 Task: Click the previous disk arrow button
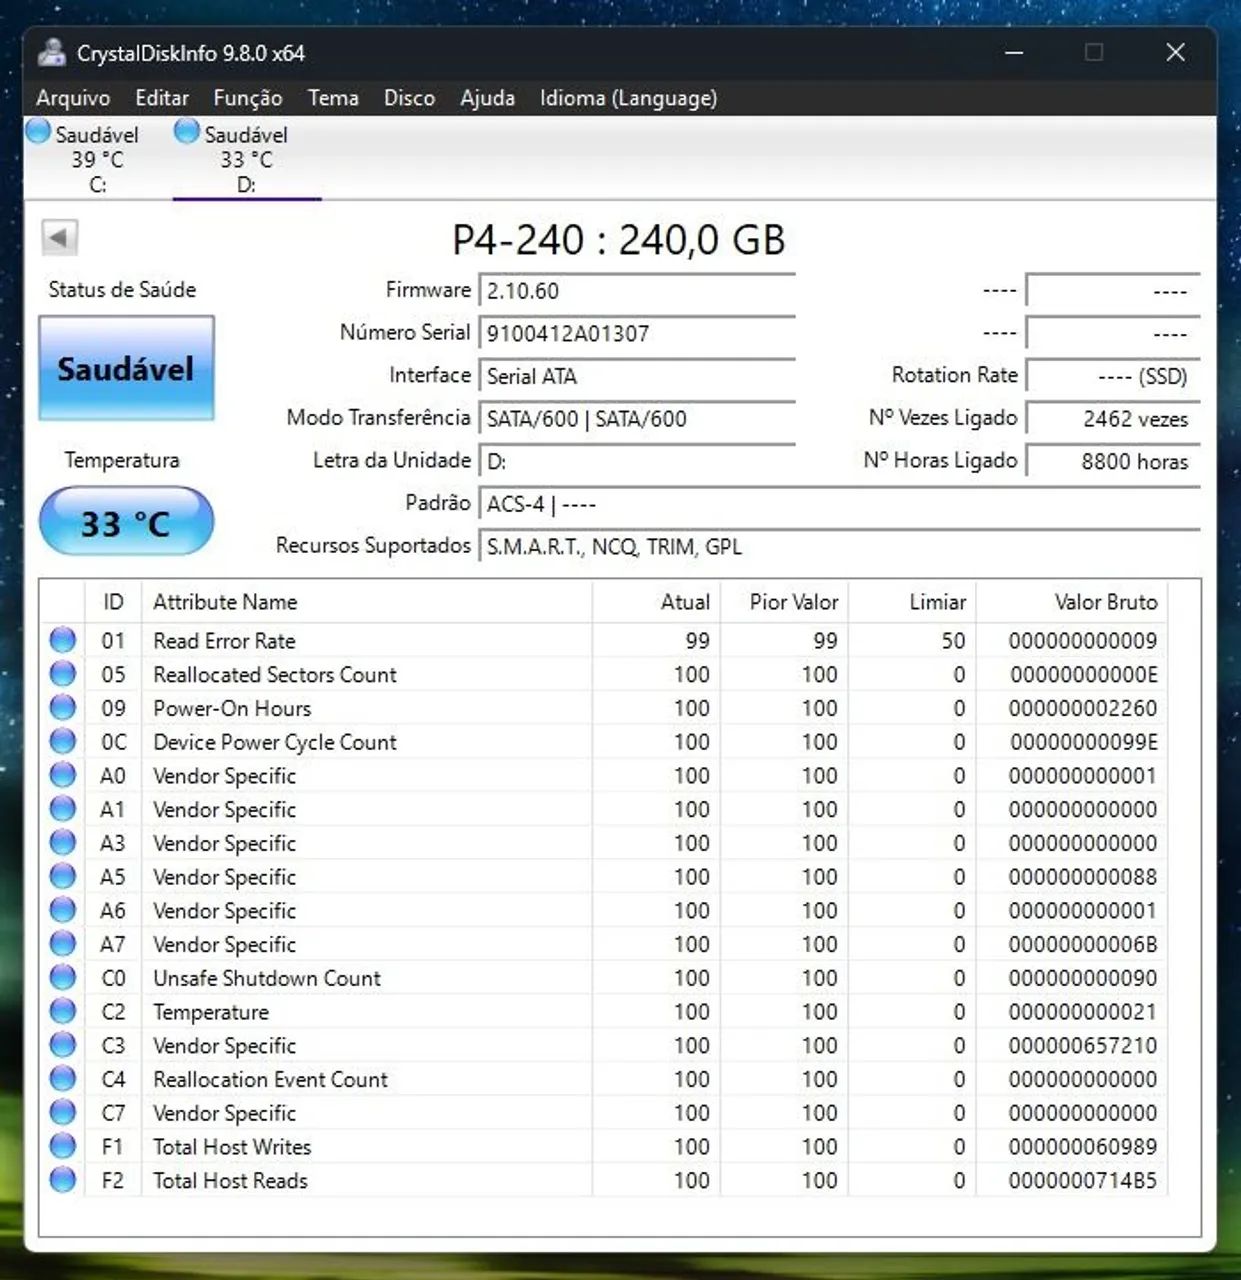click(x=59, y=238)
